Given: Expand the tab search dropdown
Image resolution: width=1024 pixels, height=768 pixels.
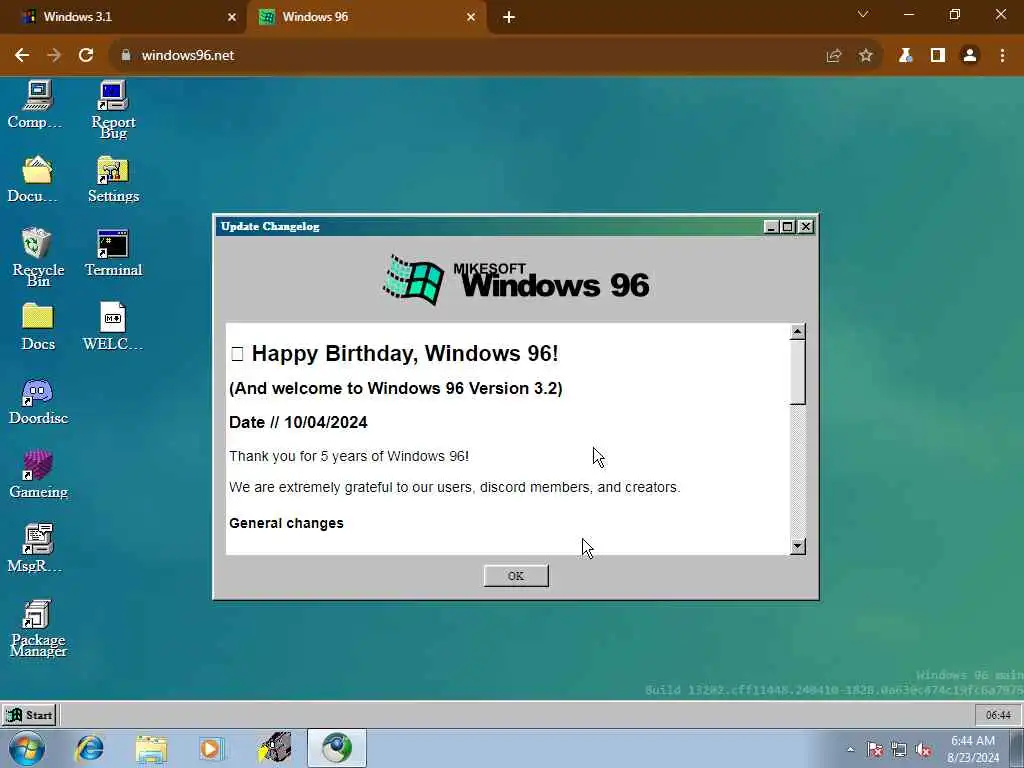Looking at the screenshot, I should [x=863, y=14].
